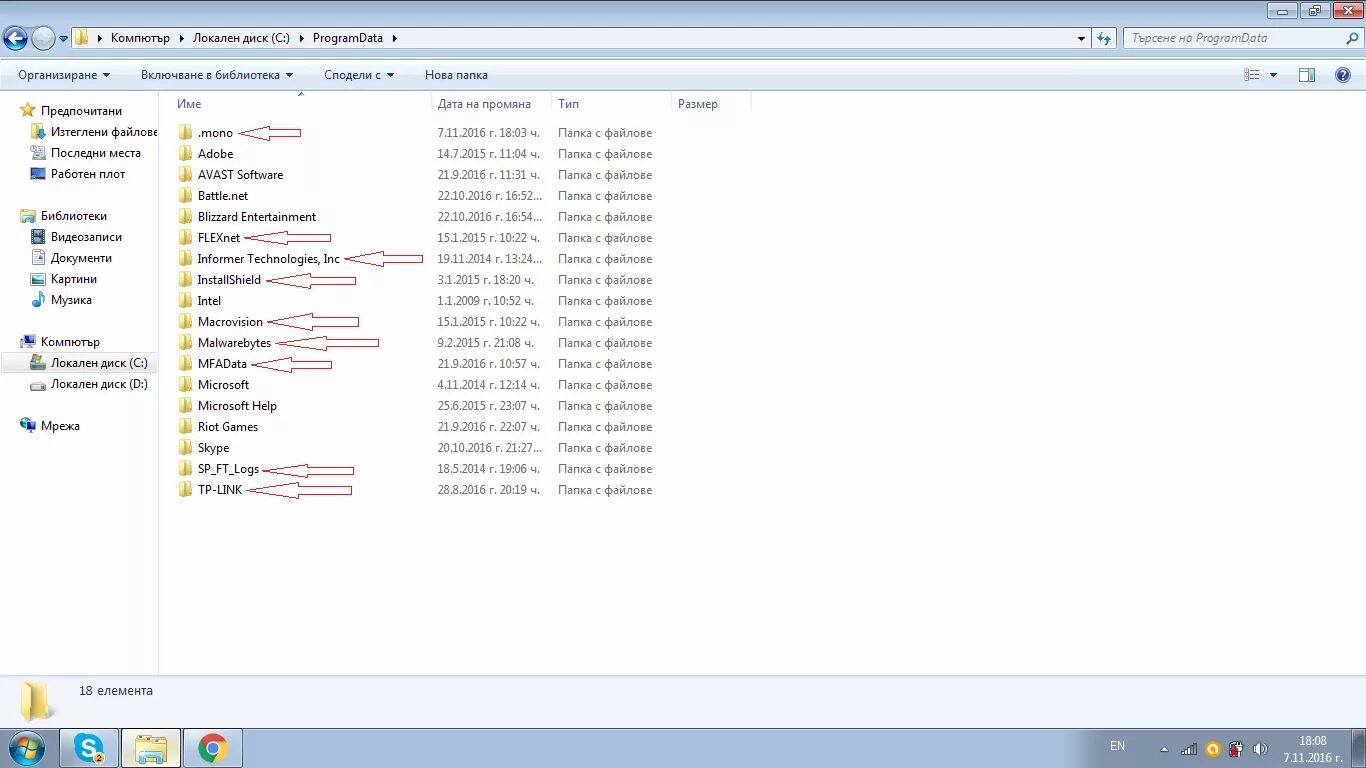Open the Документи library
Viewport: 1366px width, 768px height.
click(x=81, y=258)
